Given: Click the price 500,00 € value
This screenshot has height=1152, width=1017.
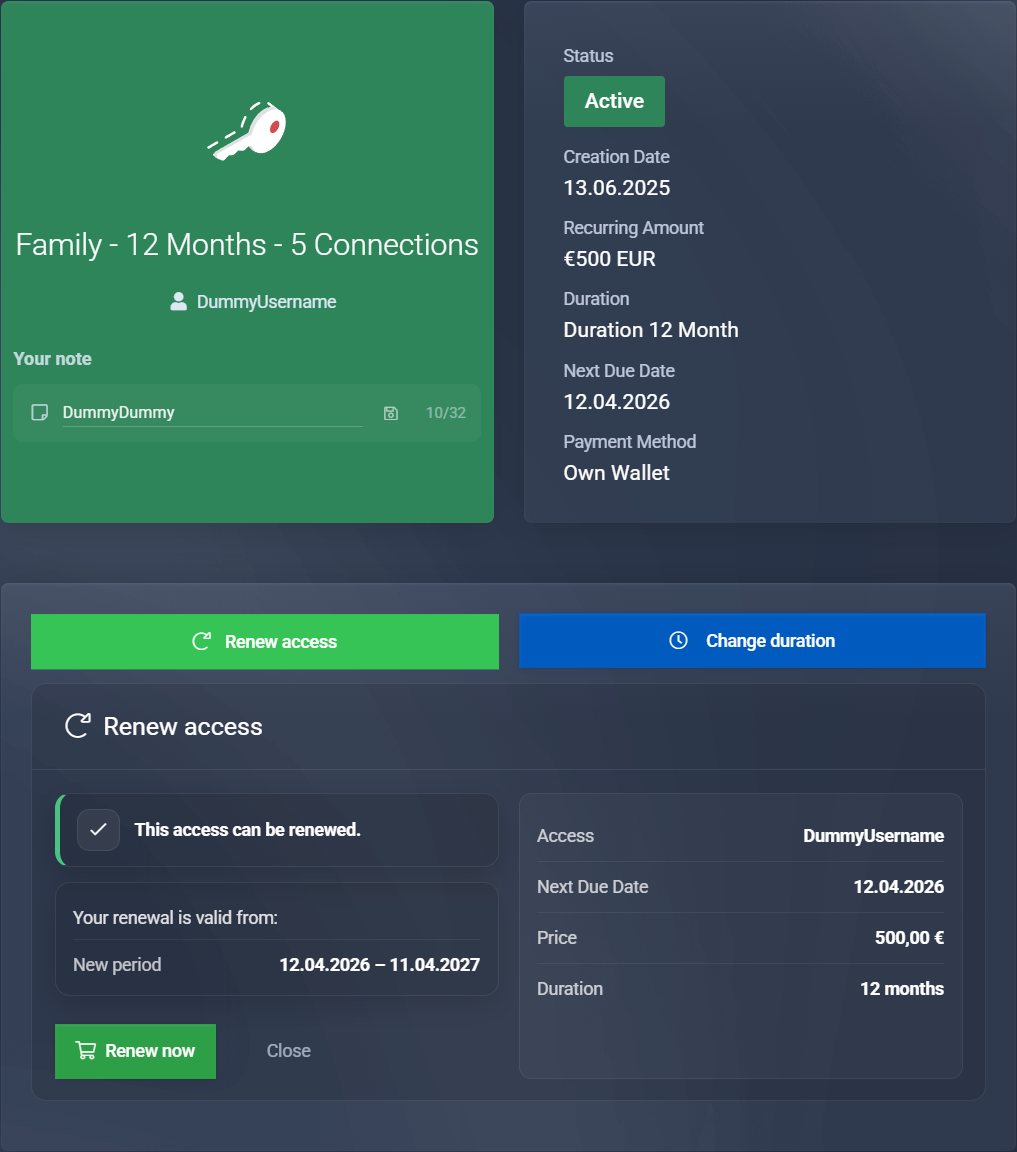Looking at the screenshot, I should (x=909, y=937).
